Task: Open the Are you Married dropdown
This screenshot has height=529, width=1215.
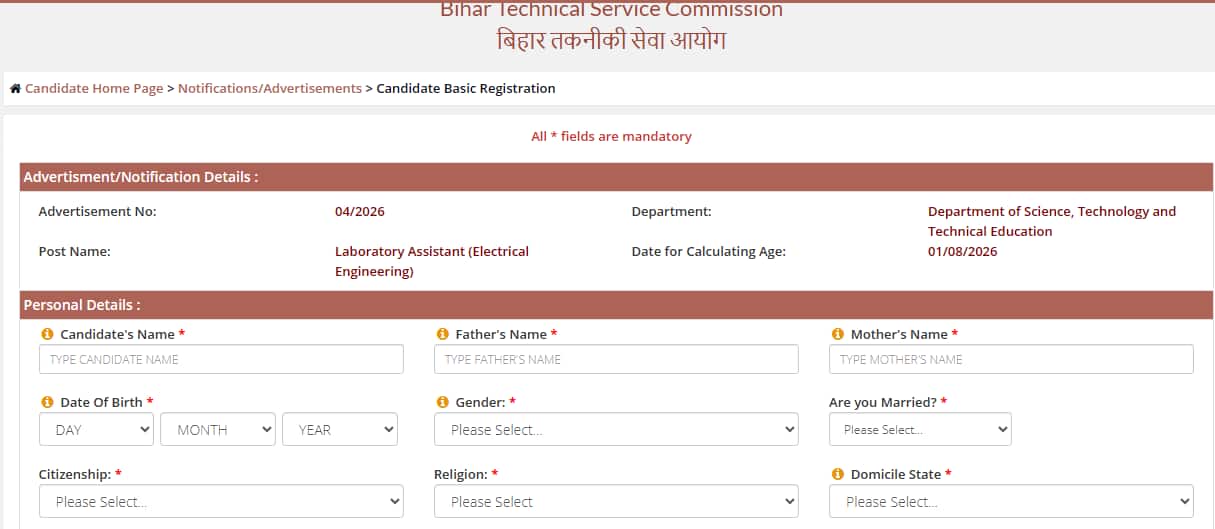Action: [920, 430]
